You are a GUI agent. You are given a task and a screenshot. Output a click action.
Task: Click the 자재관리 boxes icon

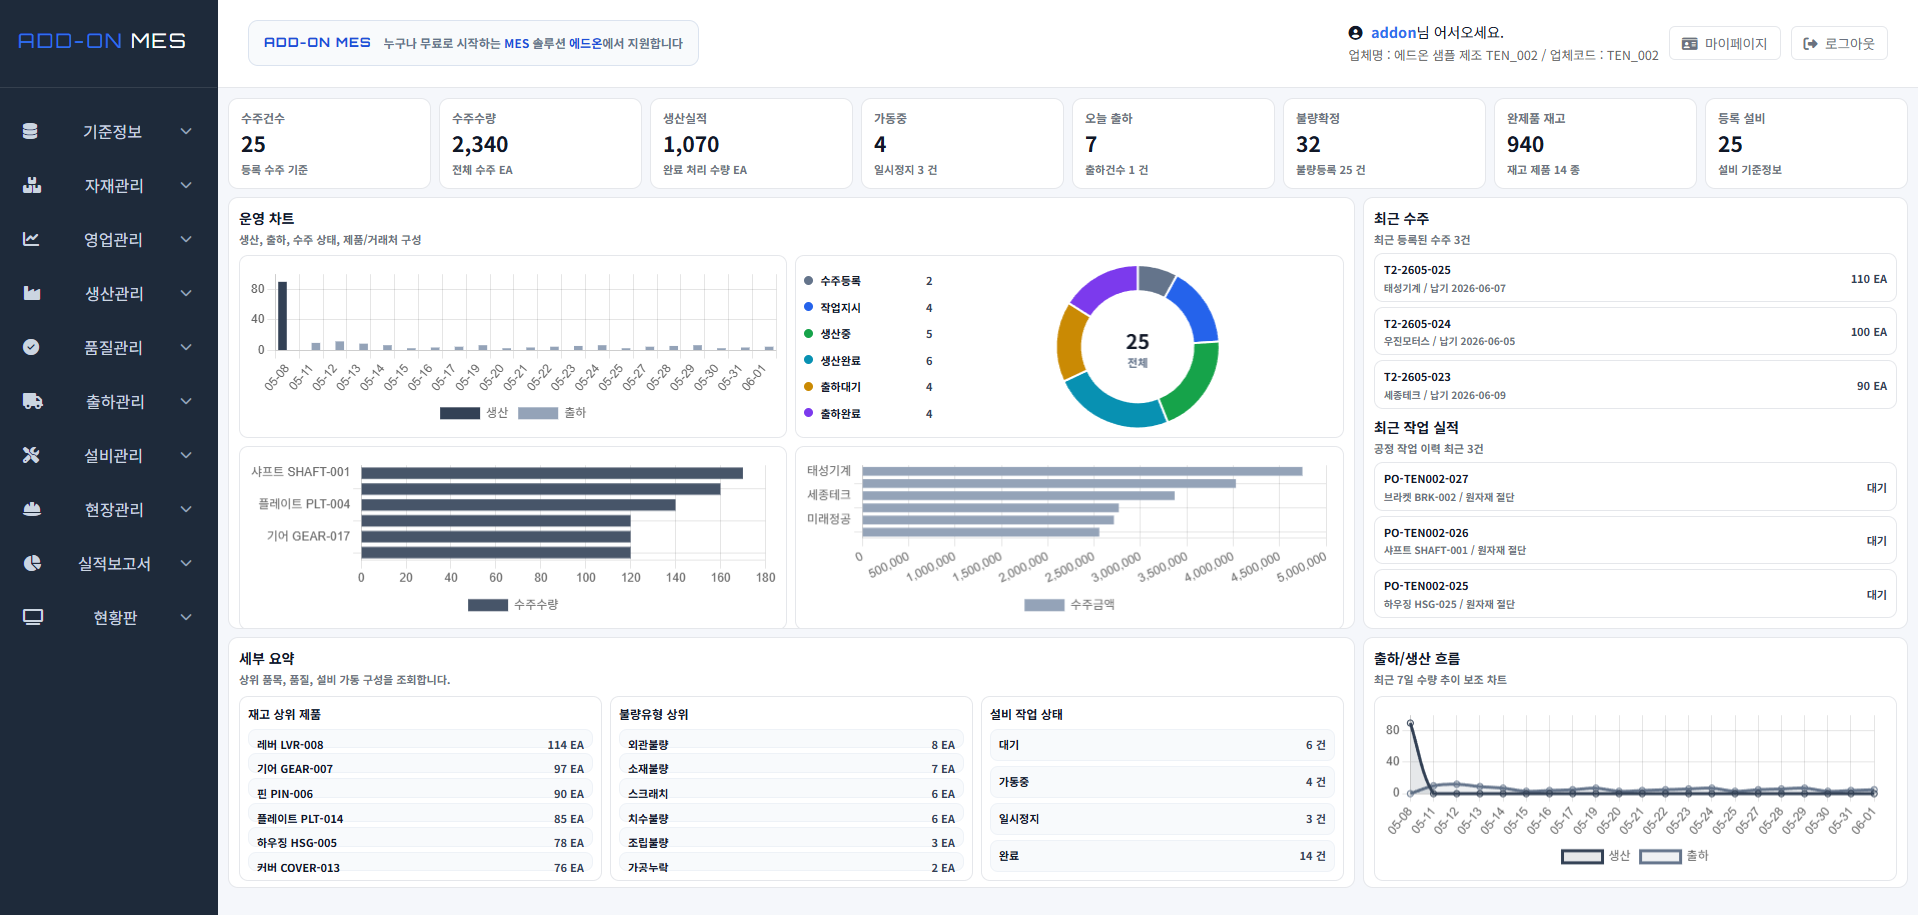32,185
